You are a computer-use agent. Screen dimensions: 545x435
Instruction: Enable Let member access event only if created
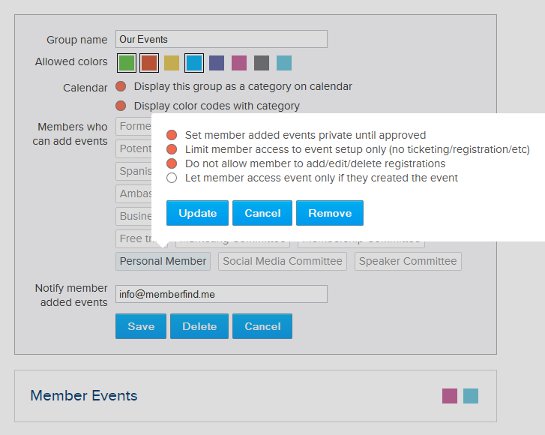(x=171, y=178)
